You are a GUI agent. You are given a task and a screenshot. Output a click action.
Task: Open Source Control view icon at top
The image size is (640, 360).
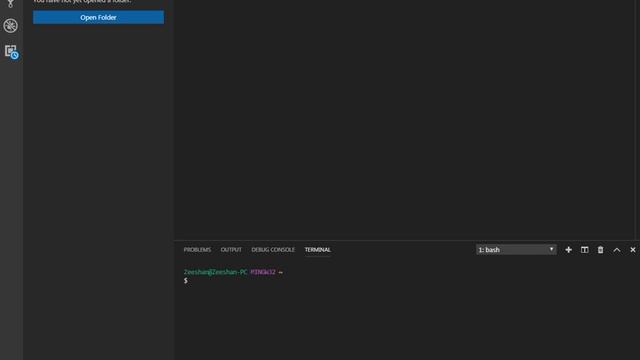click(11, 4)
